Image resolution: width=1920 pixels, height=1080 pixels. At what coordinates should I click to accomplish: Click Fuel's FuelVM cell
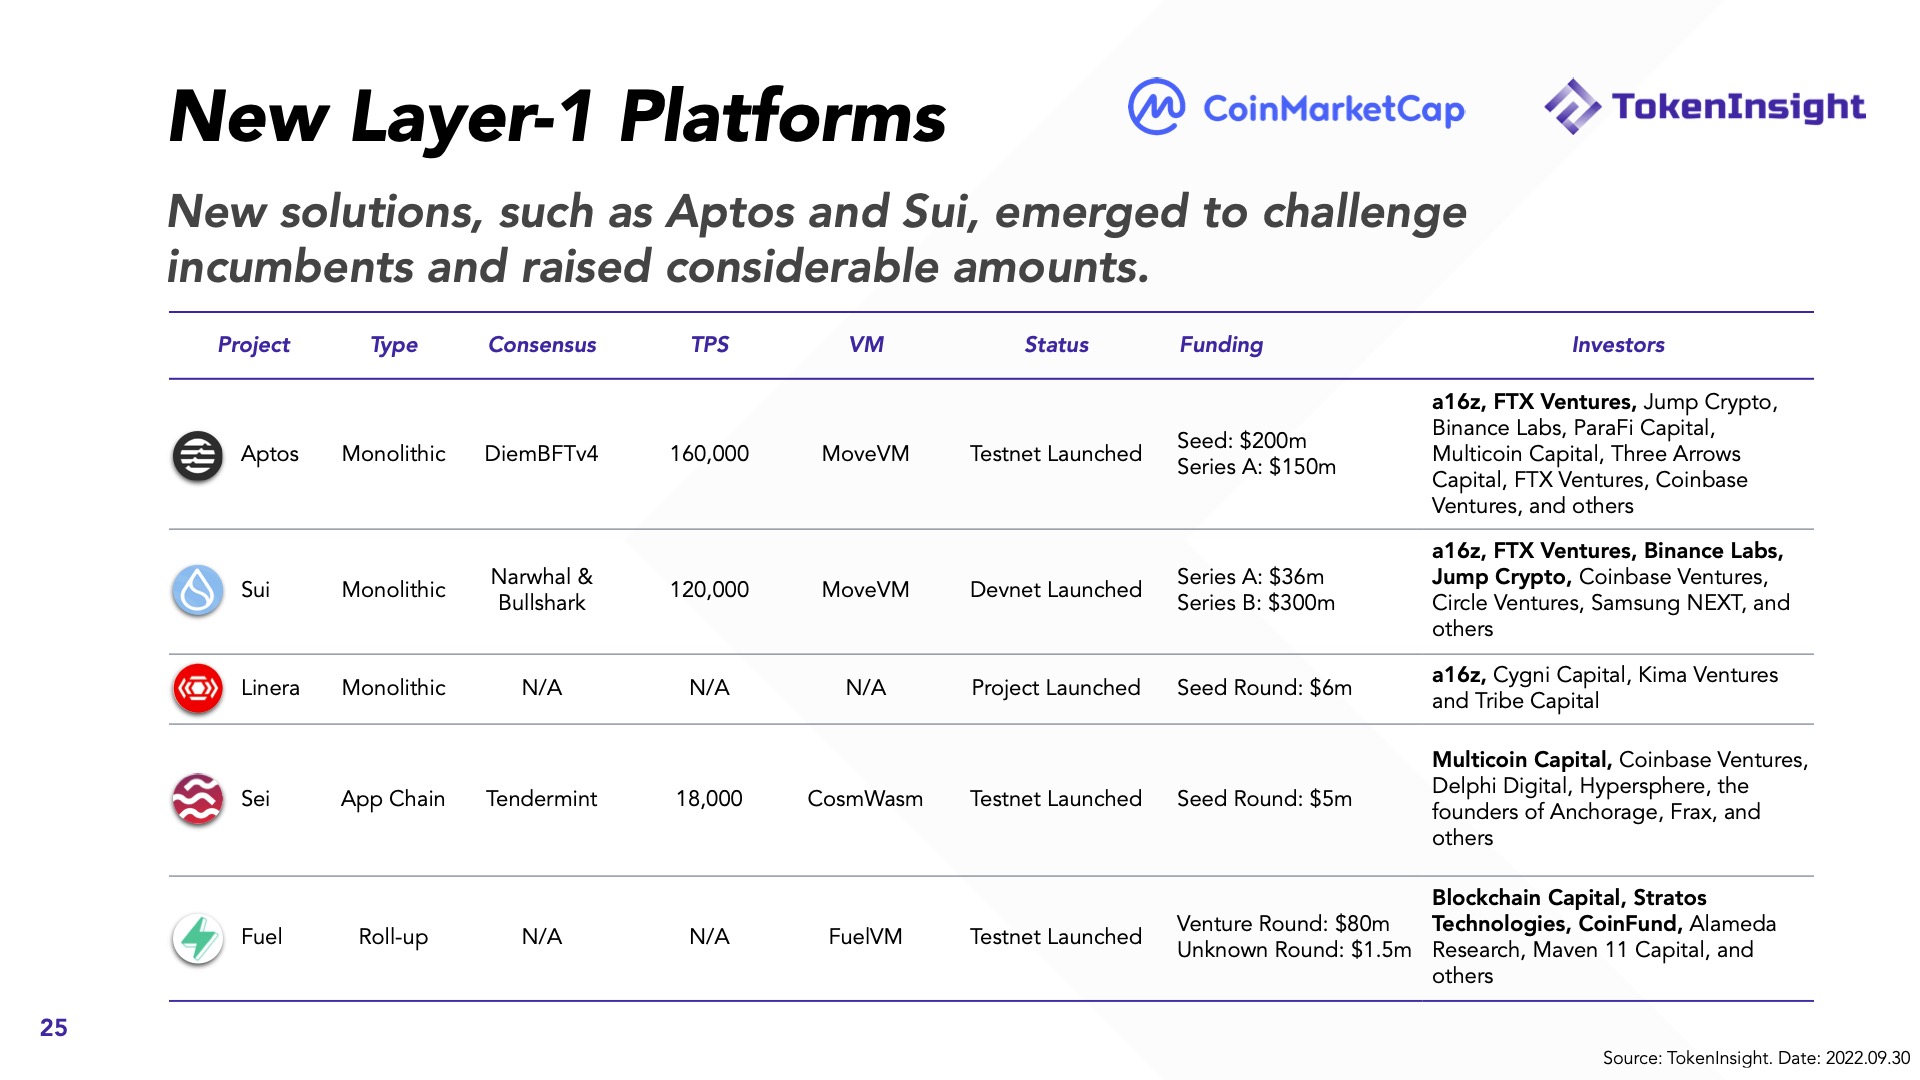coord(865,937)
